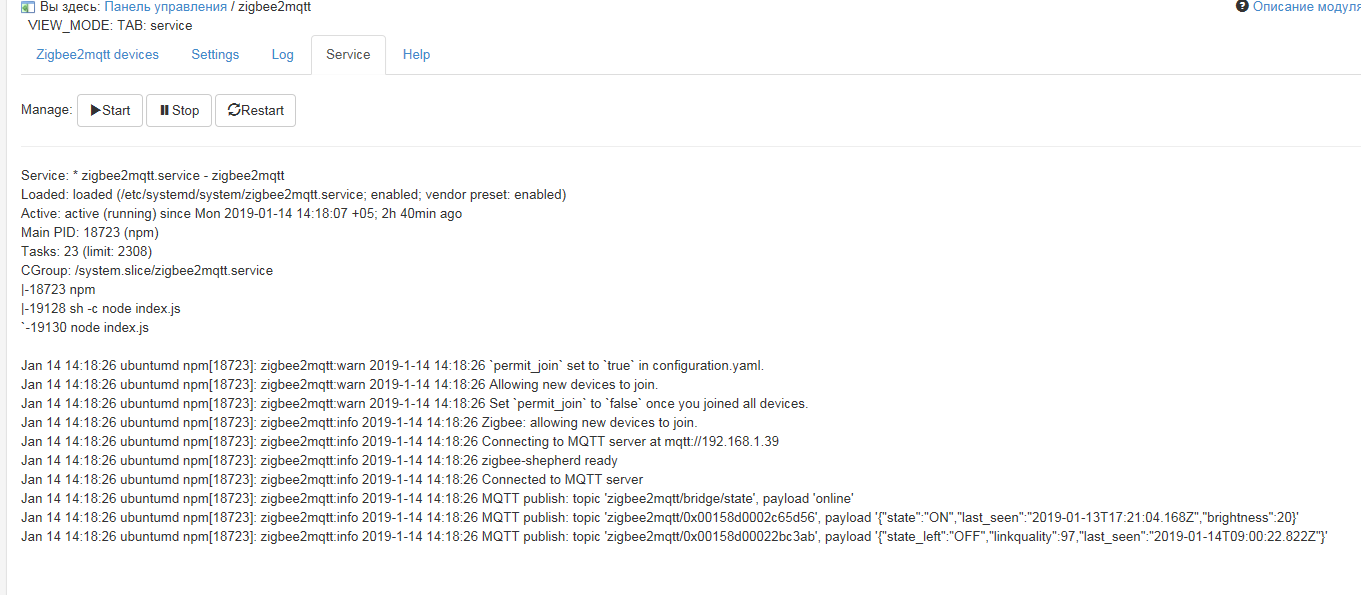Click the 'Manage:' label
Screen dimensions: 1361x595
point(46,109)
